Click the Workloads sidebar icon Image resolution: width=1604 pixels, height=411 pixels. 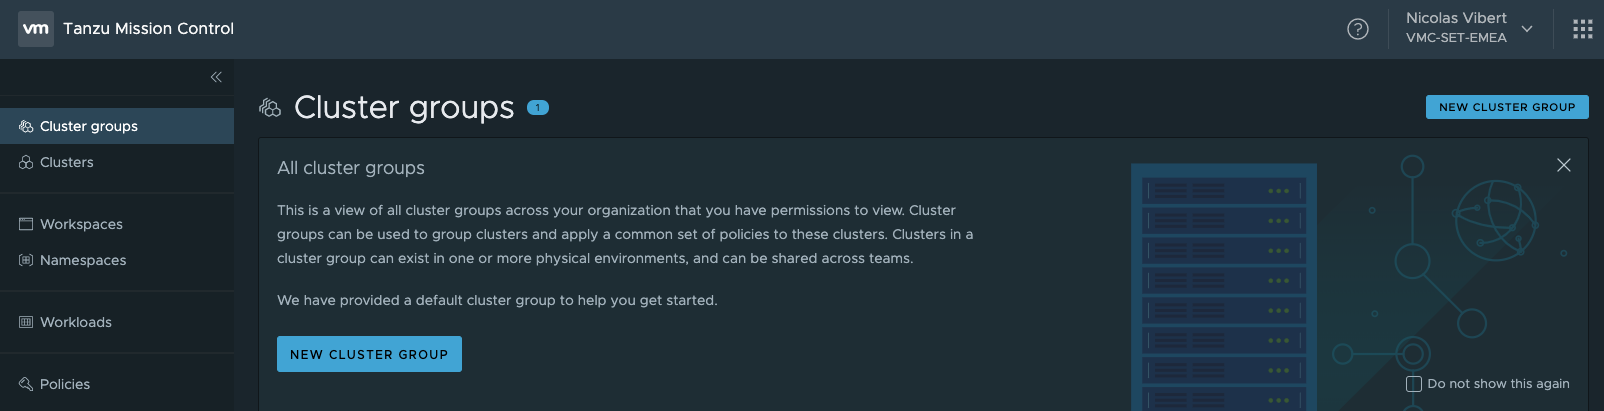(26, 322)
